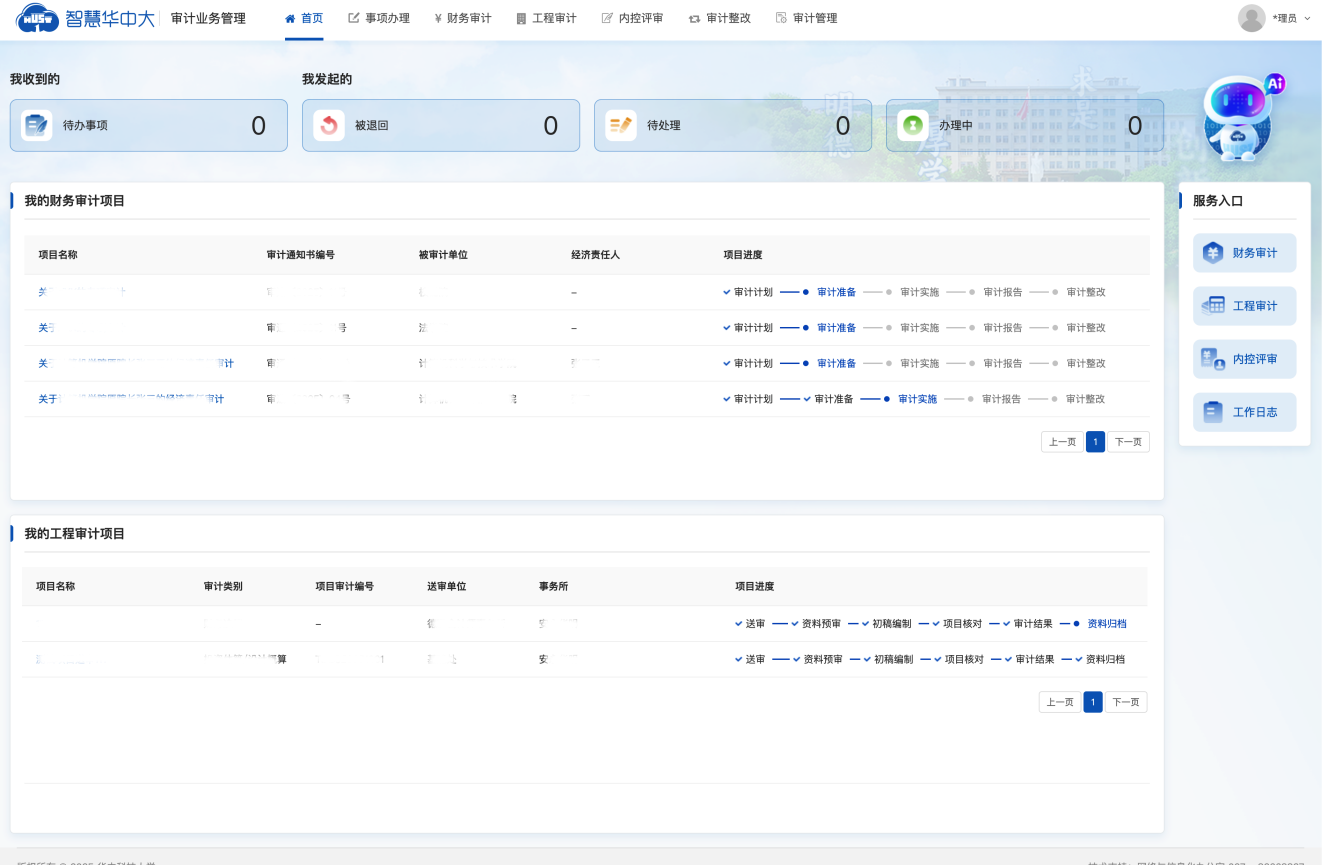Image resolution: width=1328 pixels, height=865 pixels.
Task: Switch to the 首页 tab
Action: pyautogui.click(x=305, y=17)
